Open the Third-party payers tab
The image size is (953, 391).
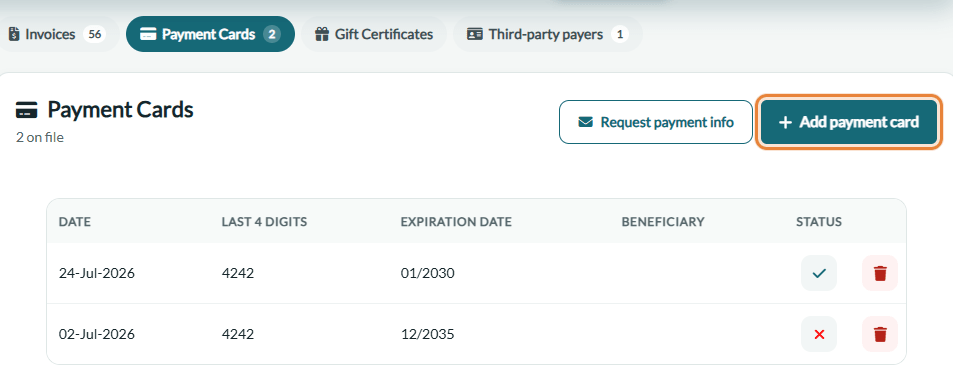548,34
